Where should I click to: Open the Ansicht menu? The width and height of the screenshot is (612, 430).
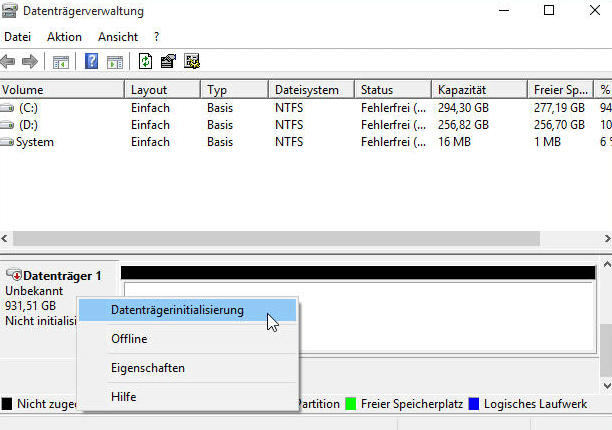click(x=117, y=37)
